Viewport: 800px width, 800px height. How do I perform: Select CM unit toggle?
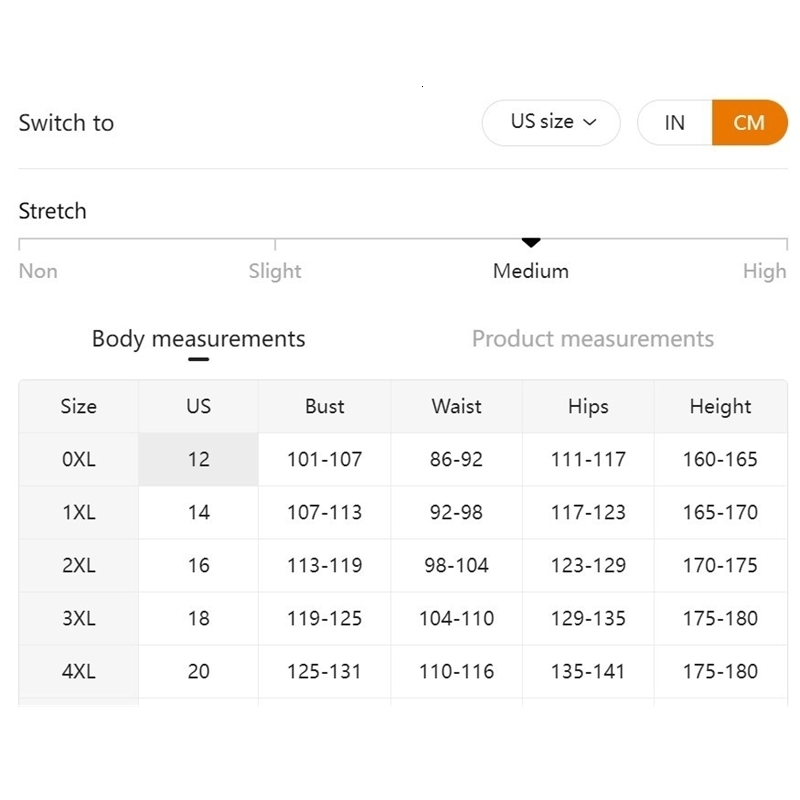coord(749,123)
